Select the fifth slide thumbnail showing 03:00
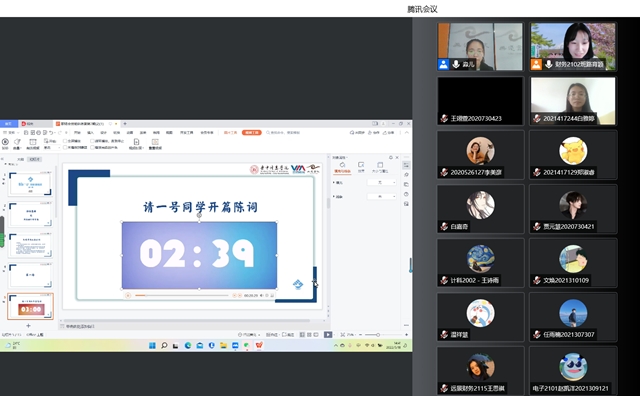The image size is (640, 396). pyautogui.click(x=31, y=306)
